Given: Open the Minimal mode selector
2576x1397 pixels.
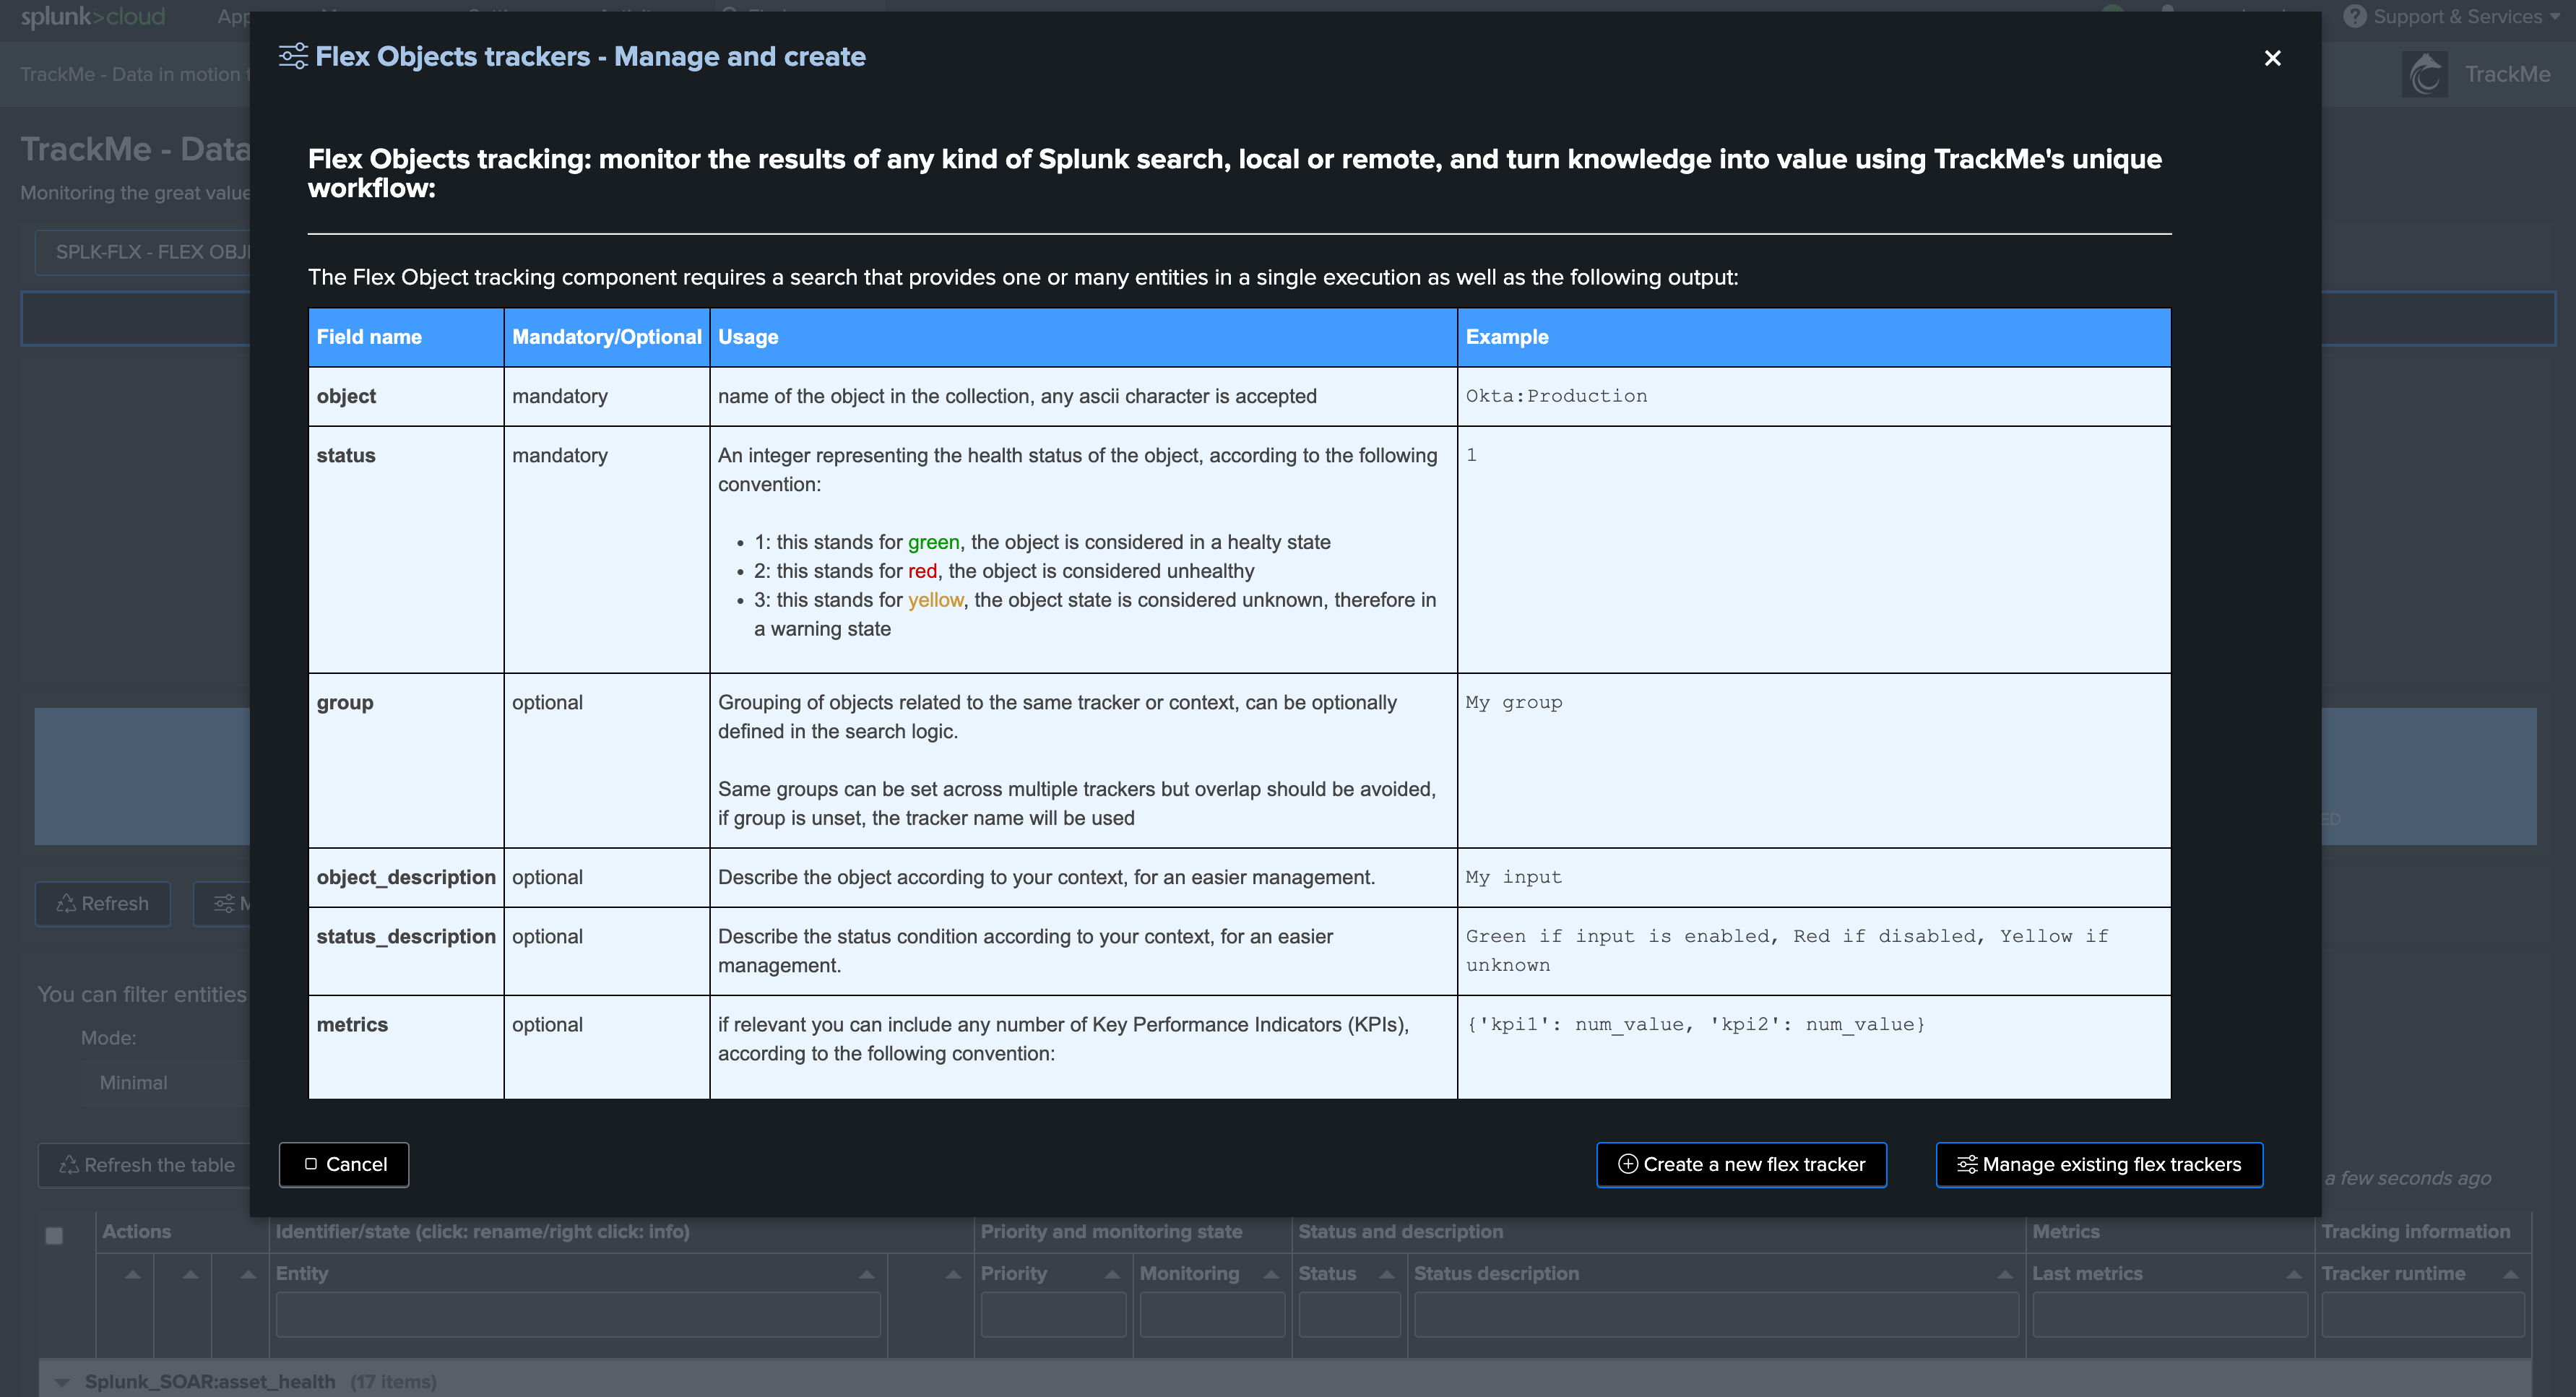Looking at the screenshot, I should [165, 1083].
